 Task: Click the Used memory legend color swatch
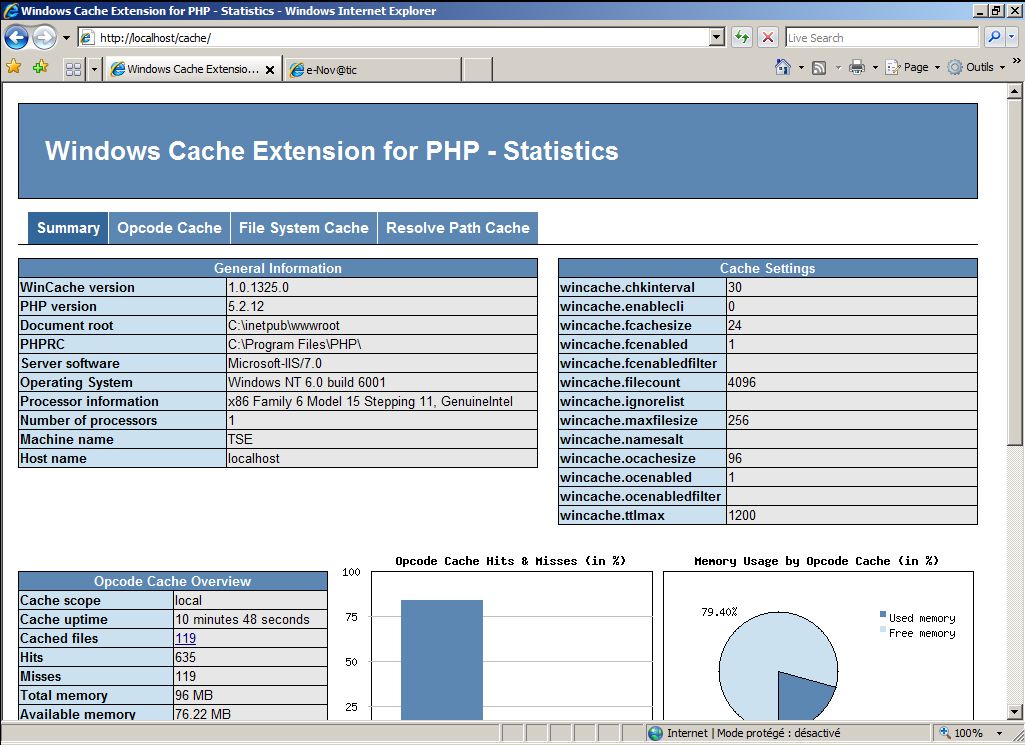882,614
